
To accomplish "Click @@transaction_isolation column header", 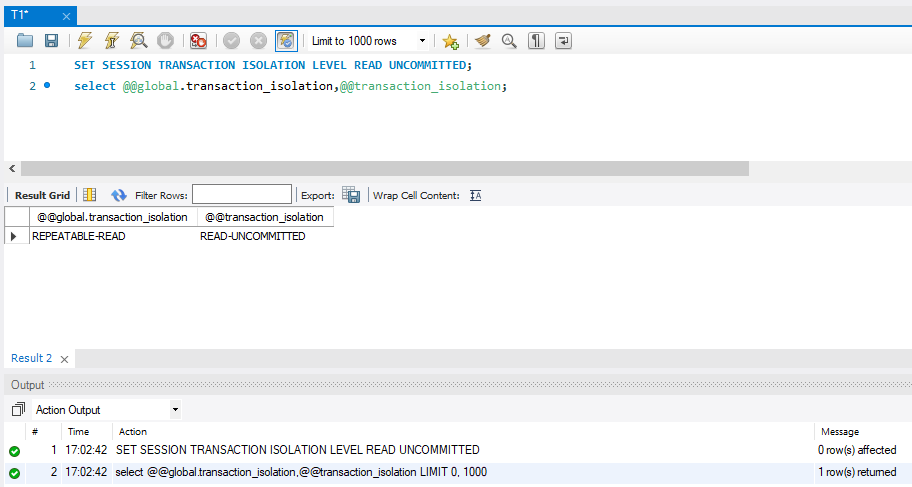I will (x=265, y=217).
